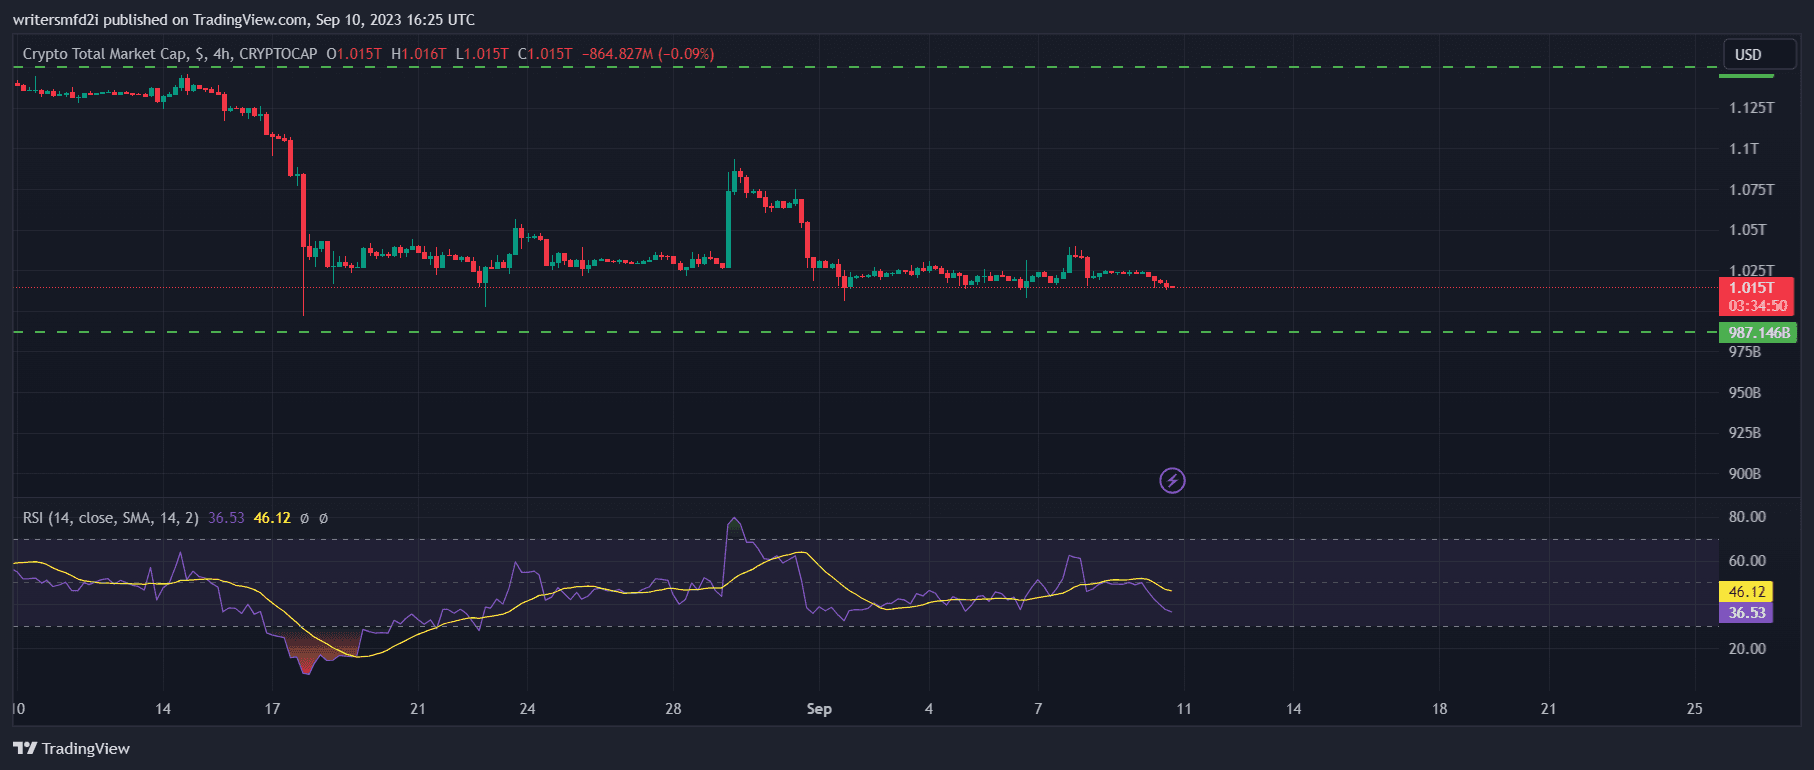The width and height of the screenshot is (1814, 770).
Task: Click the 900B label on price scale
Action: (1745, 474)
